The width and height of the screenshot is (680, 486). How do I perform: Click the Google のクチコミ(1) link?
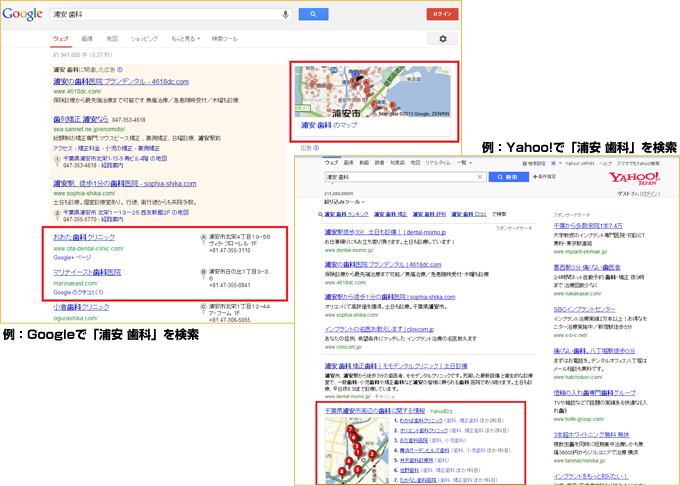coord(78,292)
